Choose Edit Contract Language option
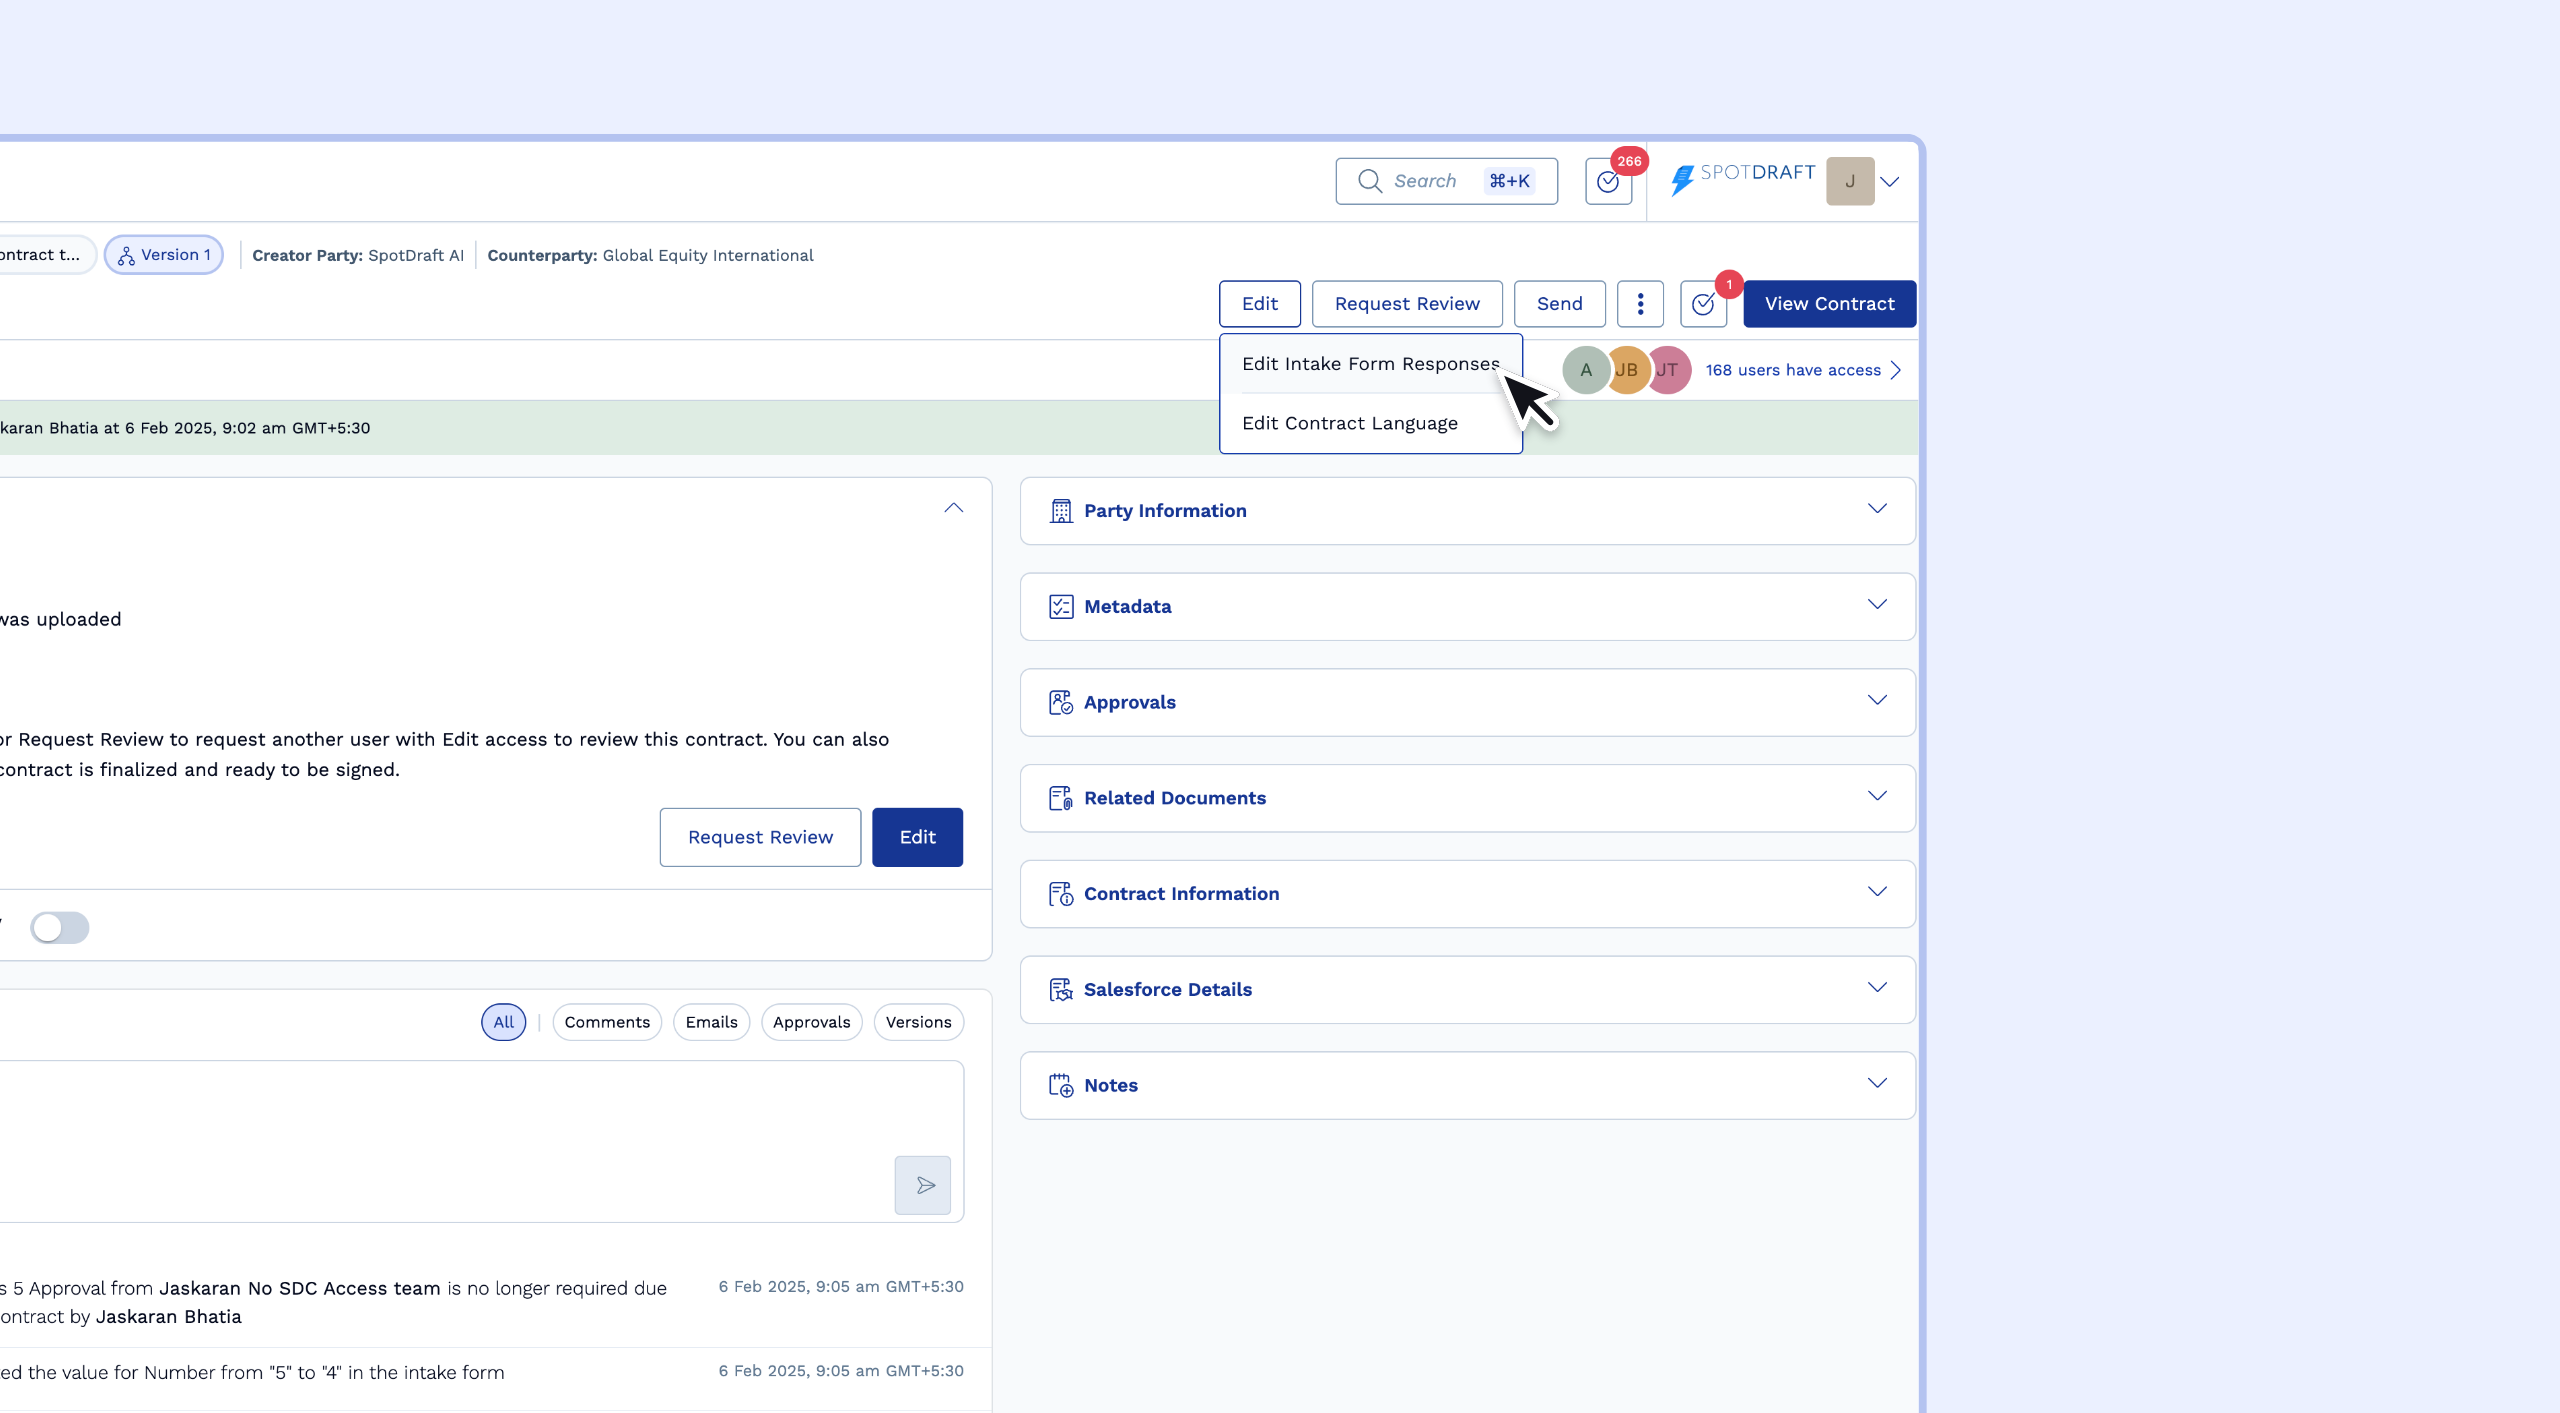The width and height of the screenshot is (2560, 1413). pyautogui.click(x=1371, y=424)
